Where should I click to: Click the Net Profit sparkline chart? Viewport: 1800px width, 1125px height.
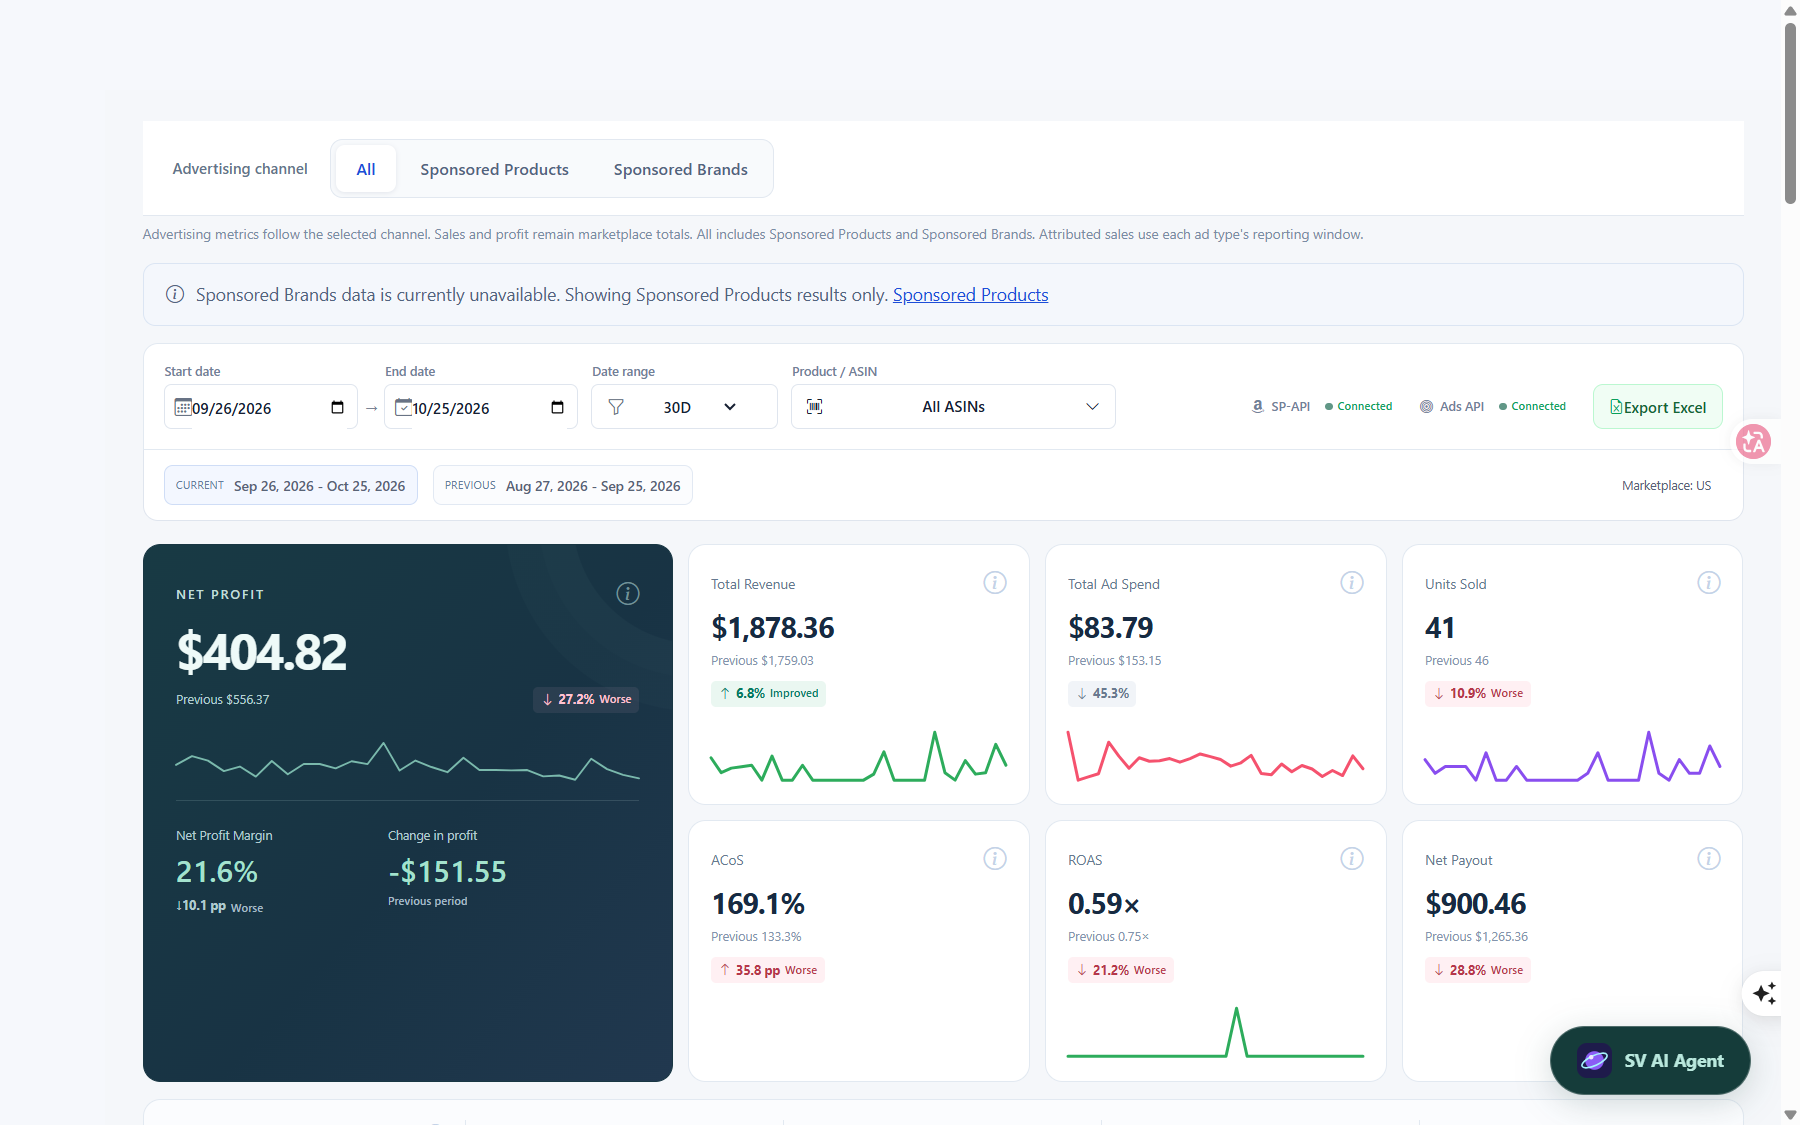pos(408,761)
